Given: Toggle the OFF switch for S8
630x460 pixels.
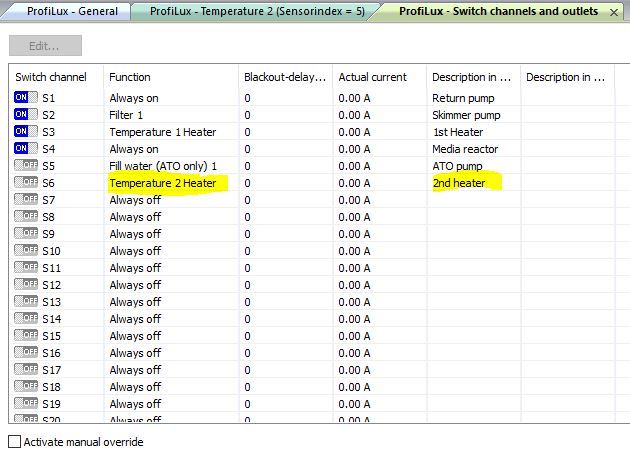Looking at the screenshot, I should (x=26, y=216).
